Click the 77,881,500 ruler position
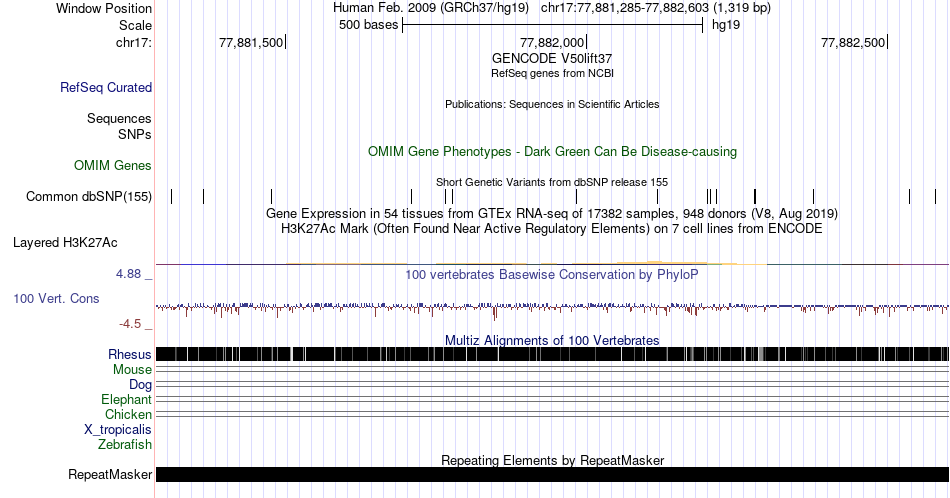Image resolution: width=950 pixels, height=498 pixels. (251, 42)
